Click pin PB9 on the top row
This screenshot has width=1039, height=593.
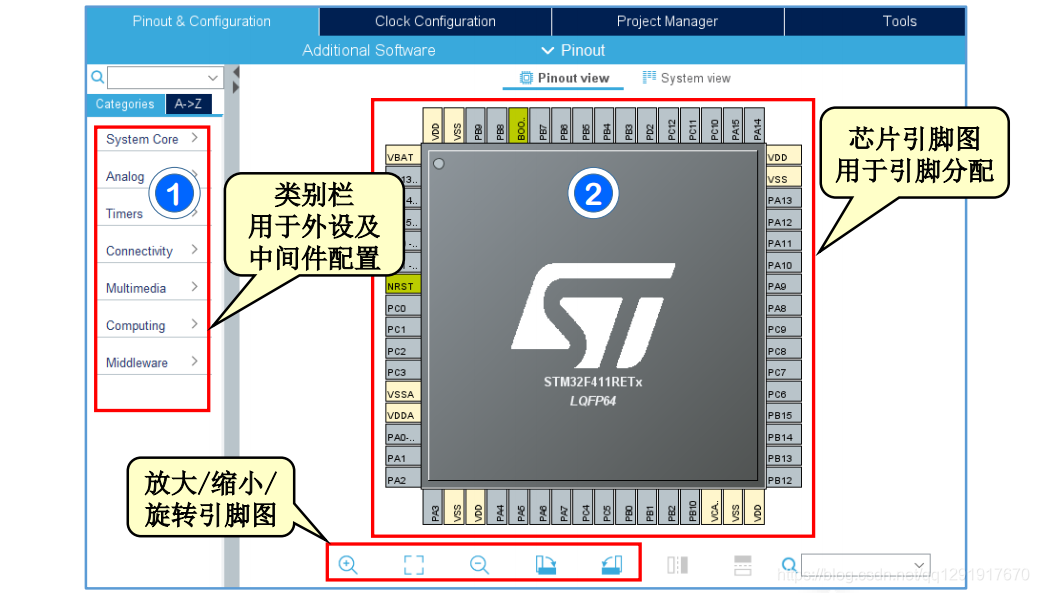click(x=478, y=125)
